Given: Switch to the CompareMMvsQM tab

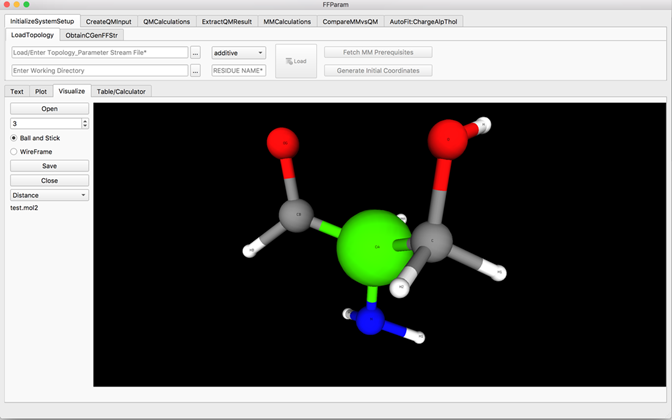Looking at the screenshot, I should [350, 21].
